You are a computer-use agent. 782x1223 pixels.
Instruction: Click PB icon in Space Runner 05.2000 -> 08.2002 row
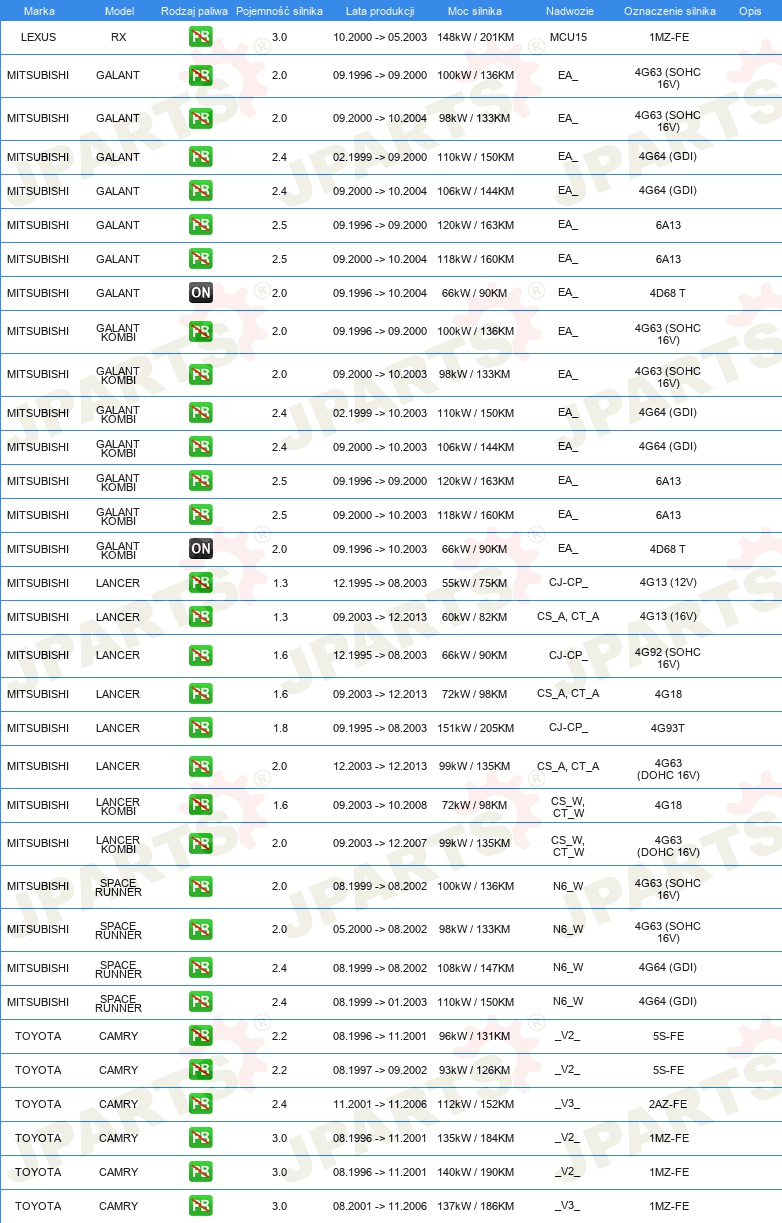(x=200, y=930)
